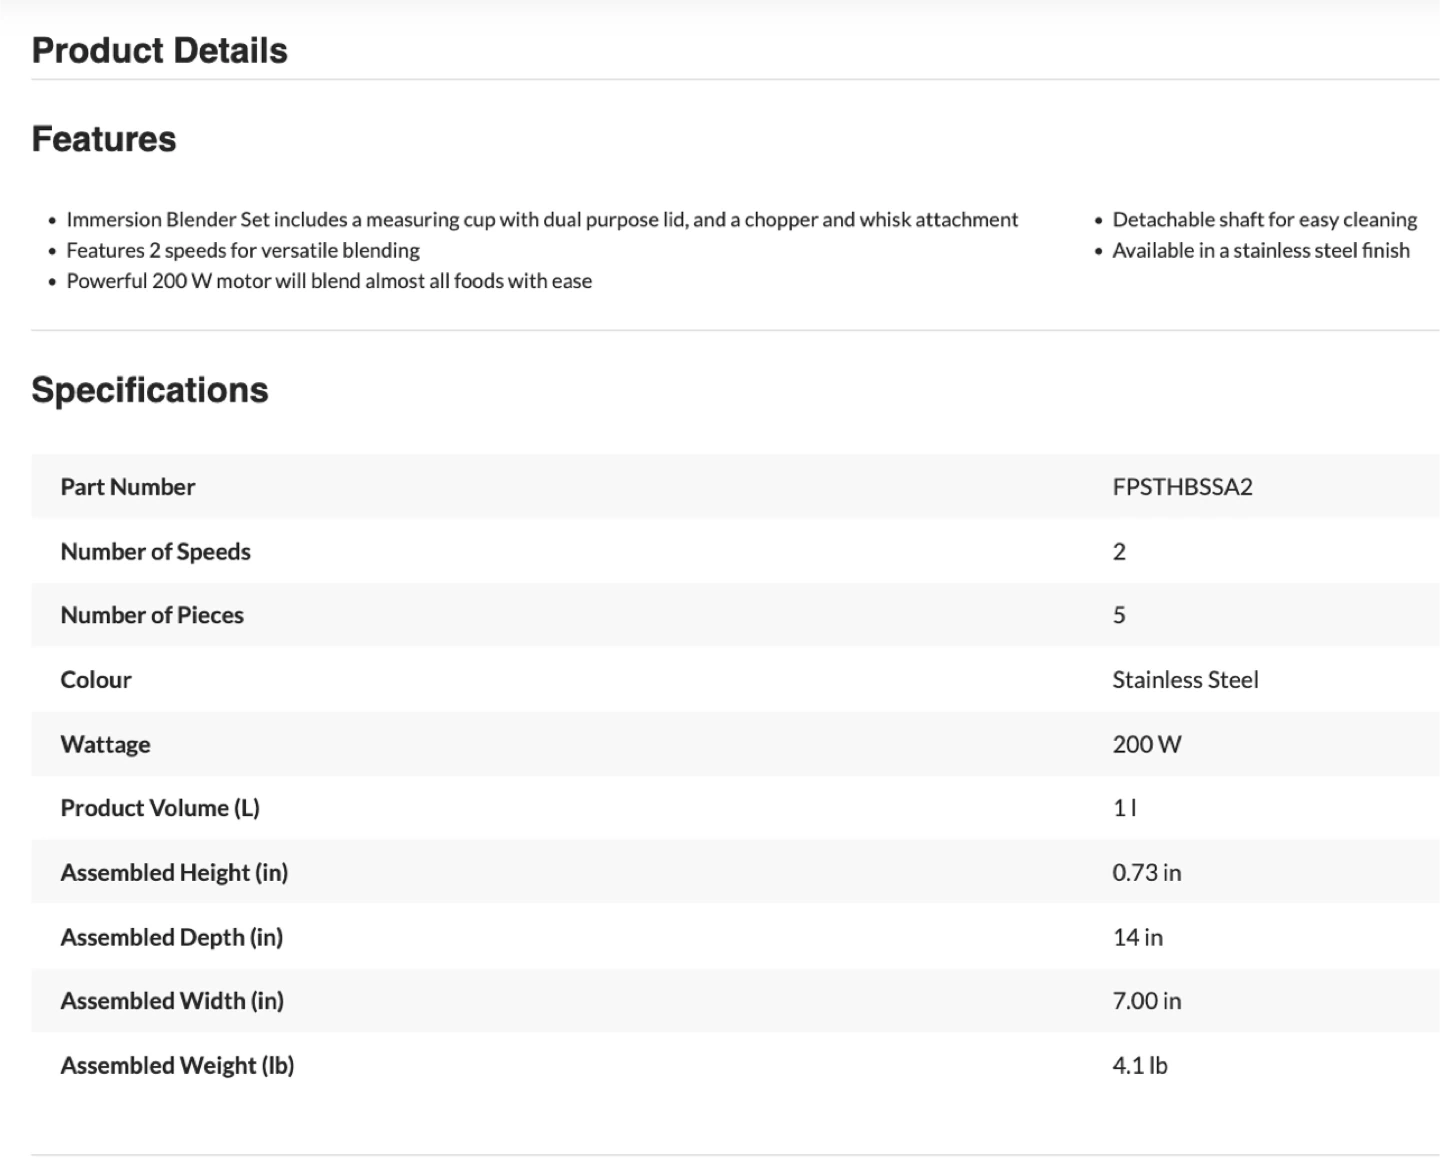The height and width of the screenshot is (1169, 1440).
Task: Select the Detachable shaft feature bullet
Action: point(1264,220)
